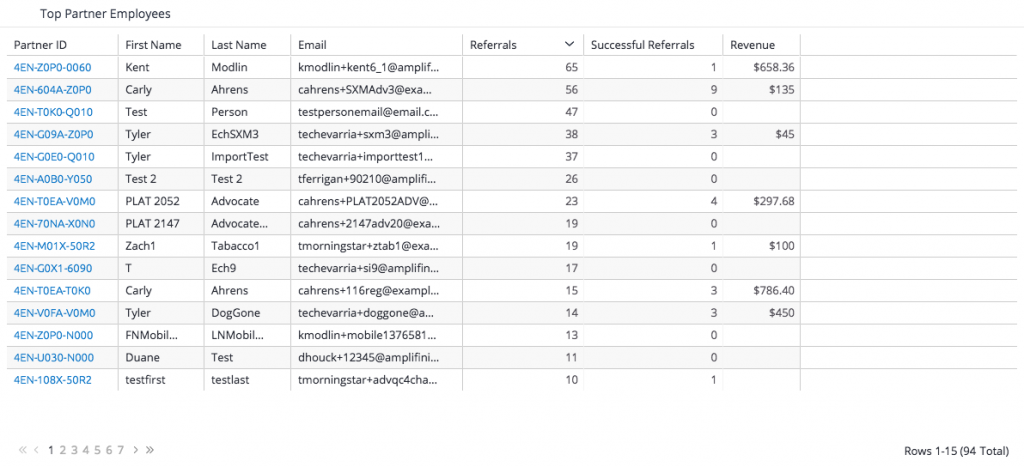The image size is (1024, 467).
Task: Go to page 7 of results
Action: (x=121, y=450)
